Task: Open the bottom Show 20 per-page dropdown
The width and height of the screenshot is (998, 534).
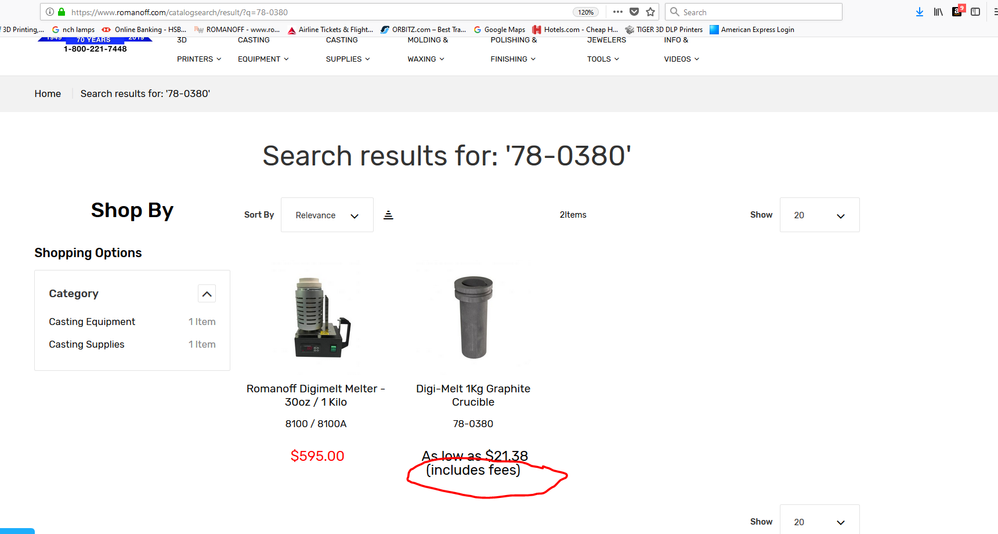Action: 819,521
